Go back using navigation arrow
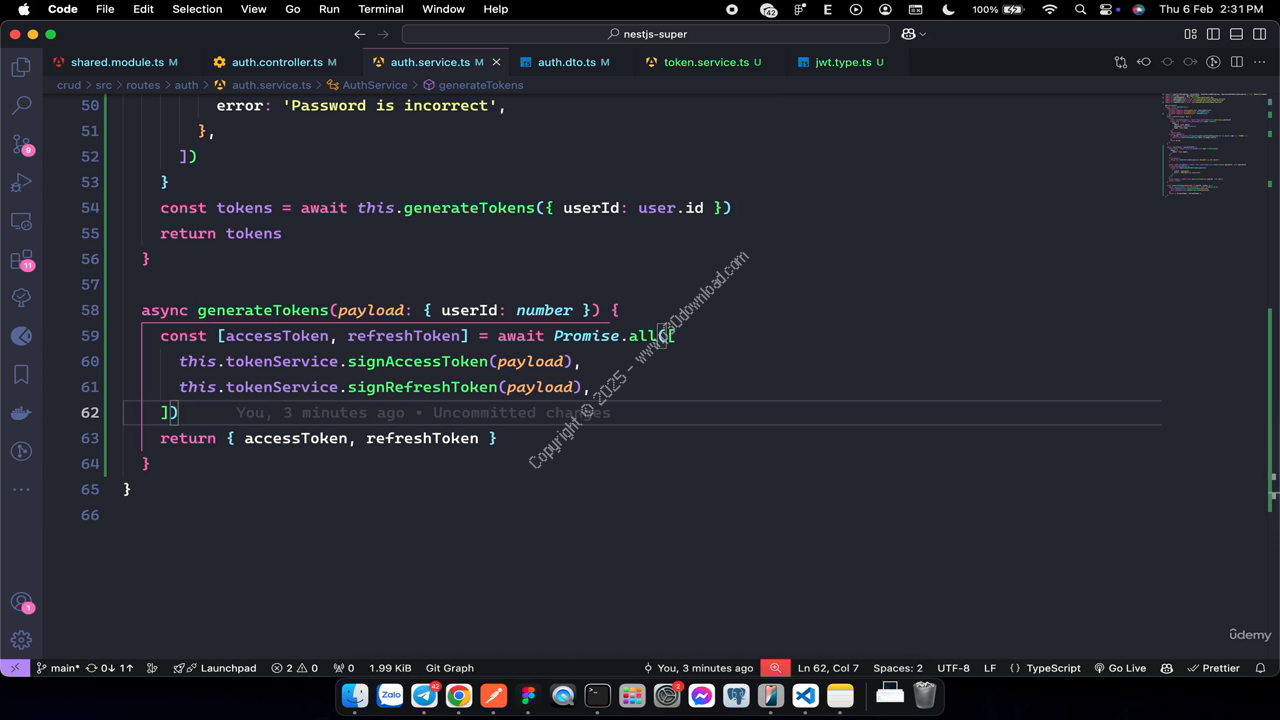The width and height of the screenshot is (1280, 720). [360, 34]
